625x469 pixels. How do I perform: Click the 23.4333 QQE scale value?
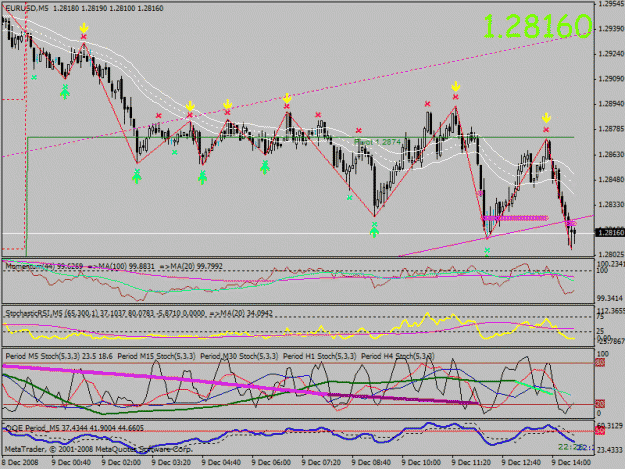(x=610, y=450)
